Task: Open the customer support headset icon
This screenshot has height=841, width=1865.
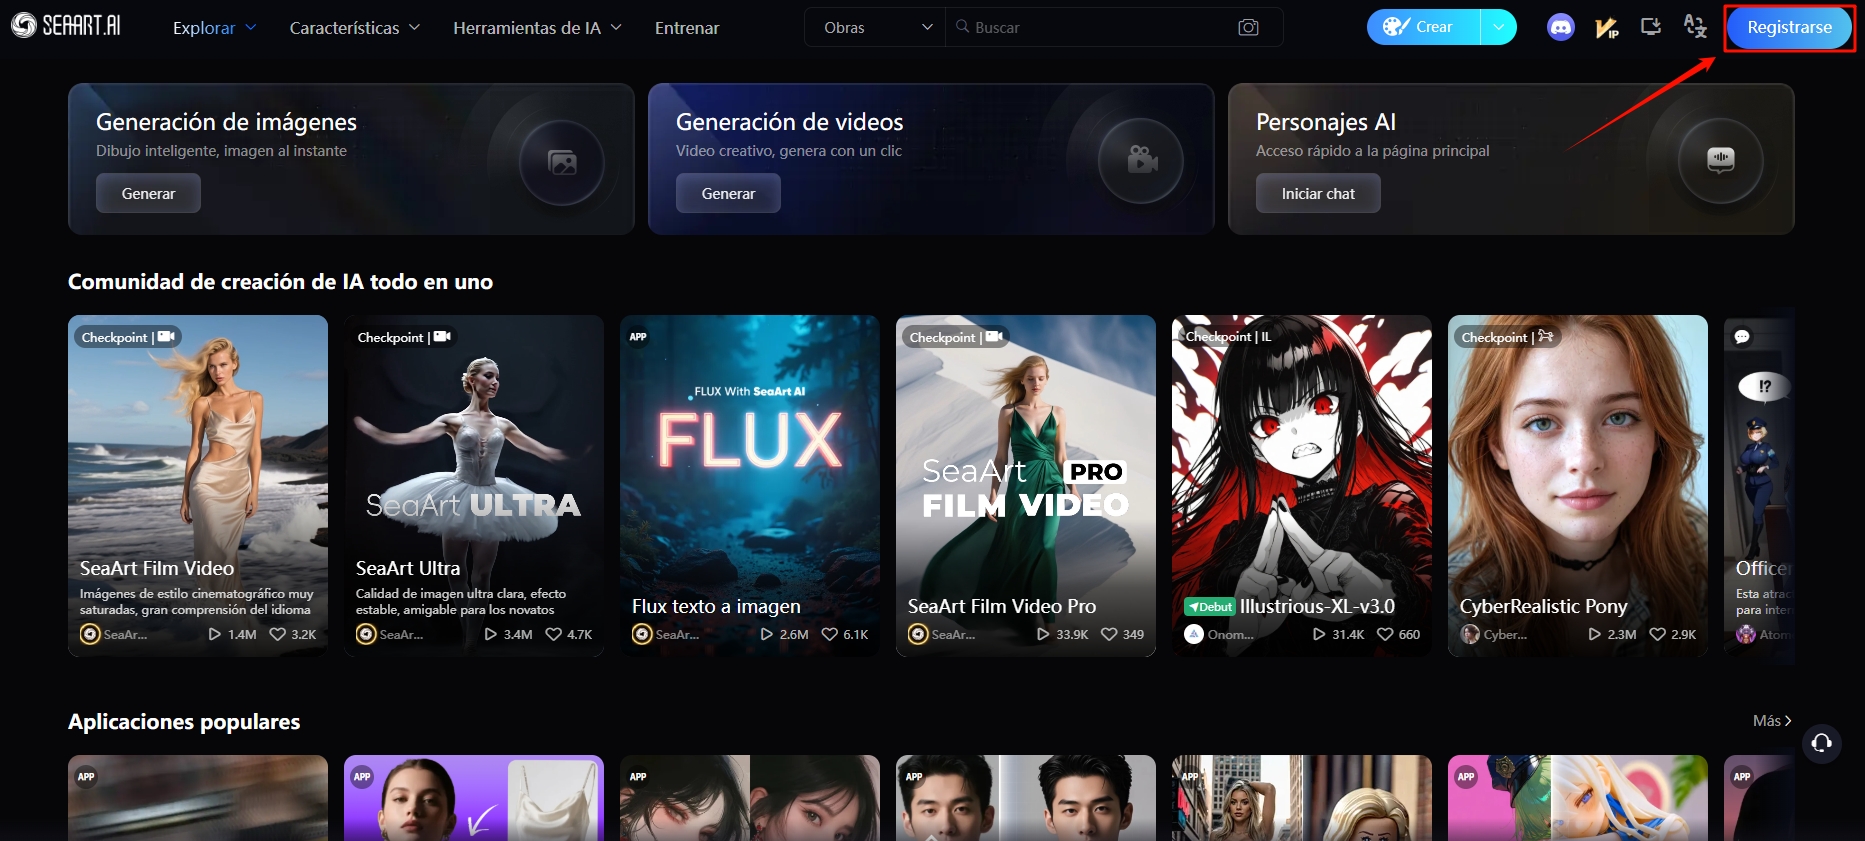Action: tap(1821, 742)
